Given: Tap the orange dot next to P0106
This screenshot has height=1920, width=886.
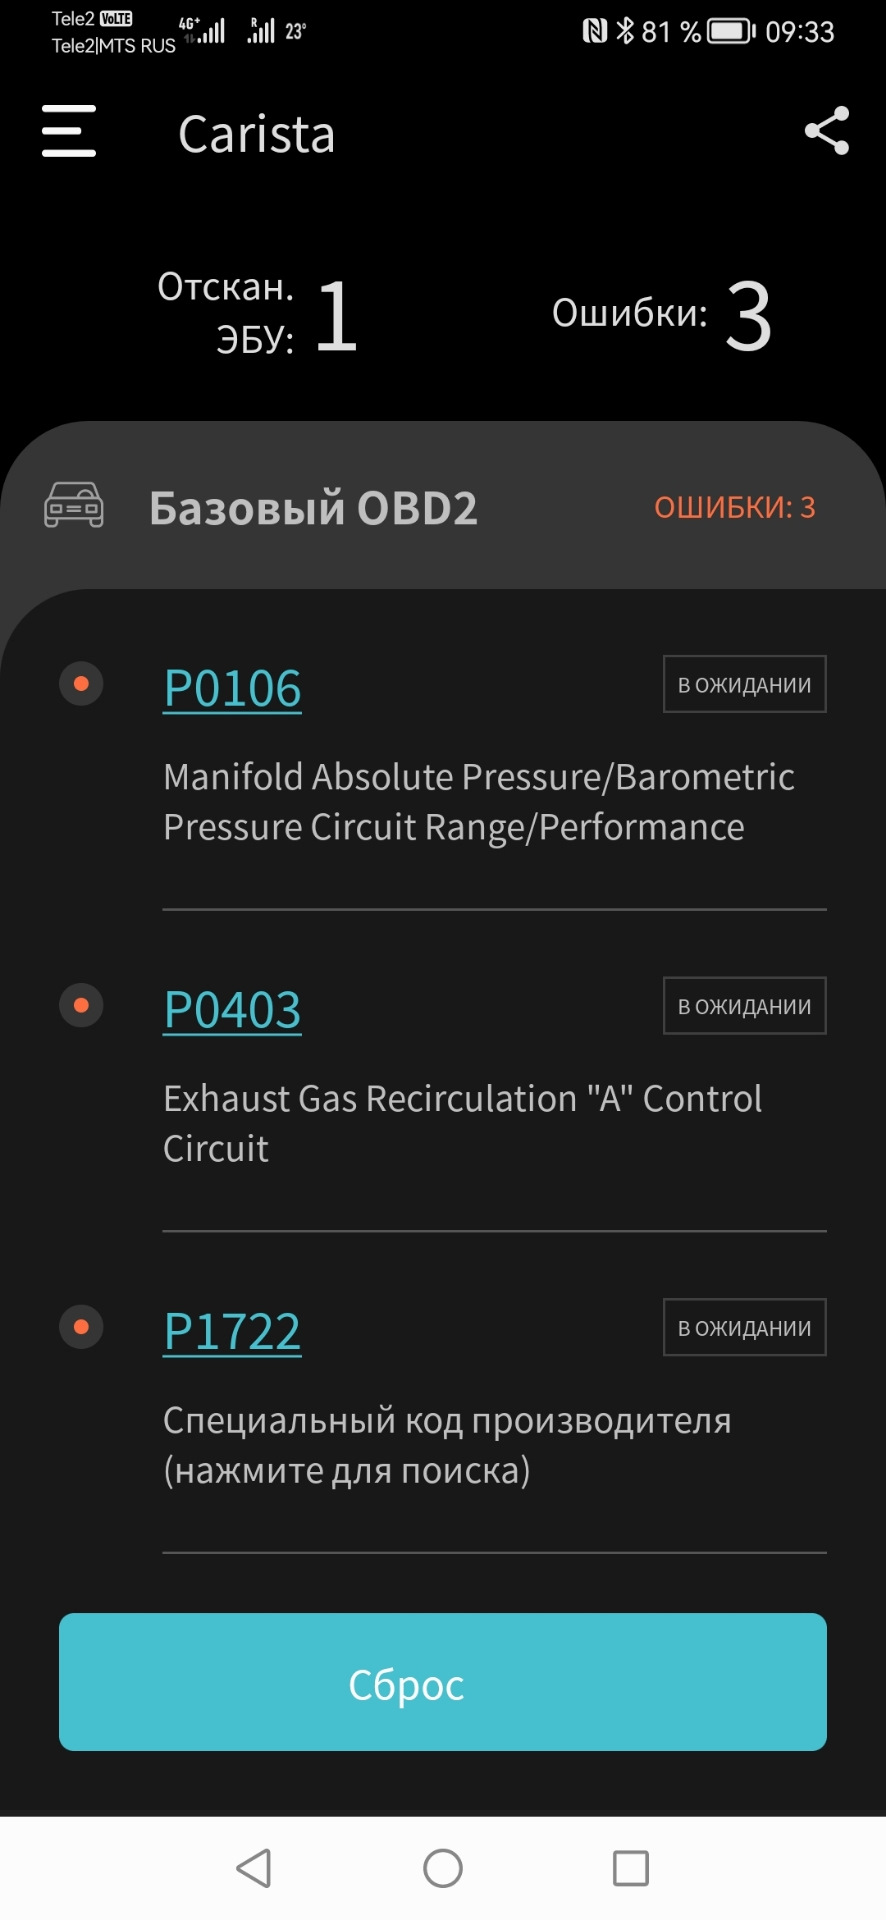Looking at the screenshot, I should tap(82, 684).
